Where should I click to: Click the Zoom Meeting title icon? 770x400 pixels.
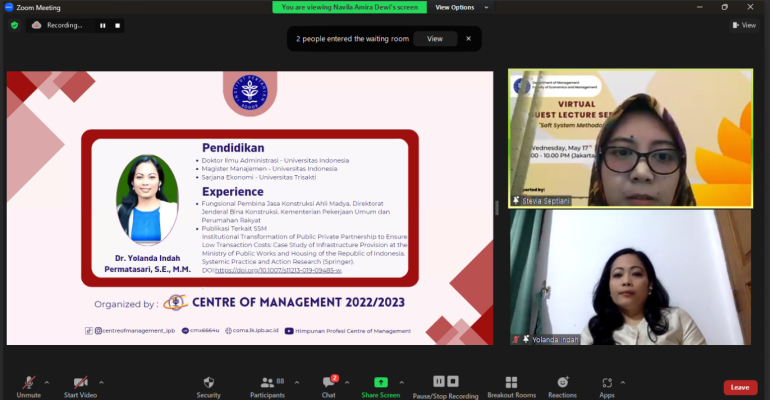tap(8, 7)
